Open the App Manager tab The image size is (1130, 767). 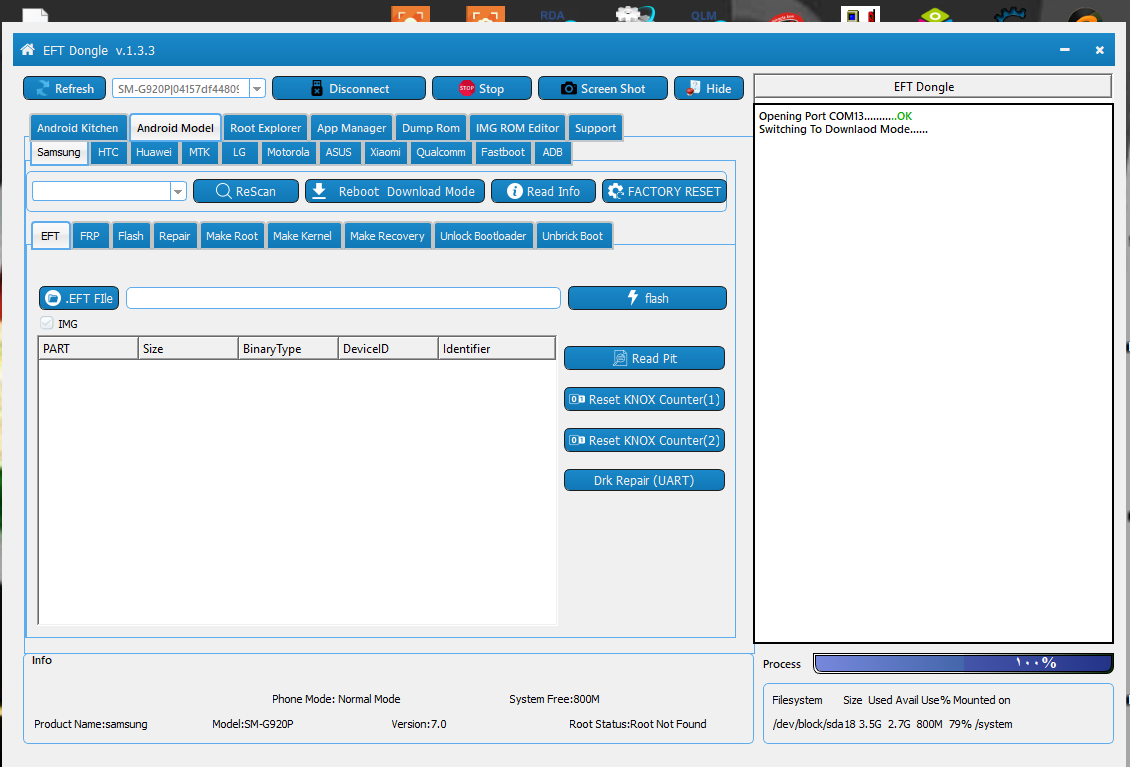point(352,128)
